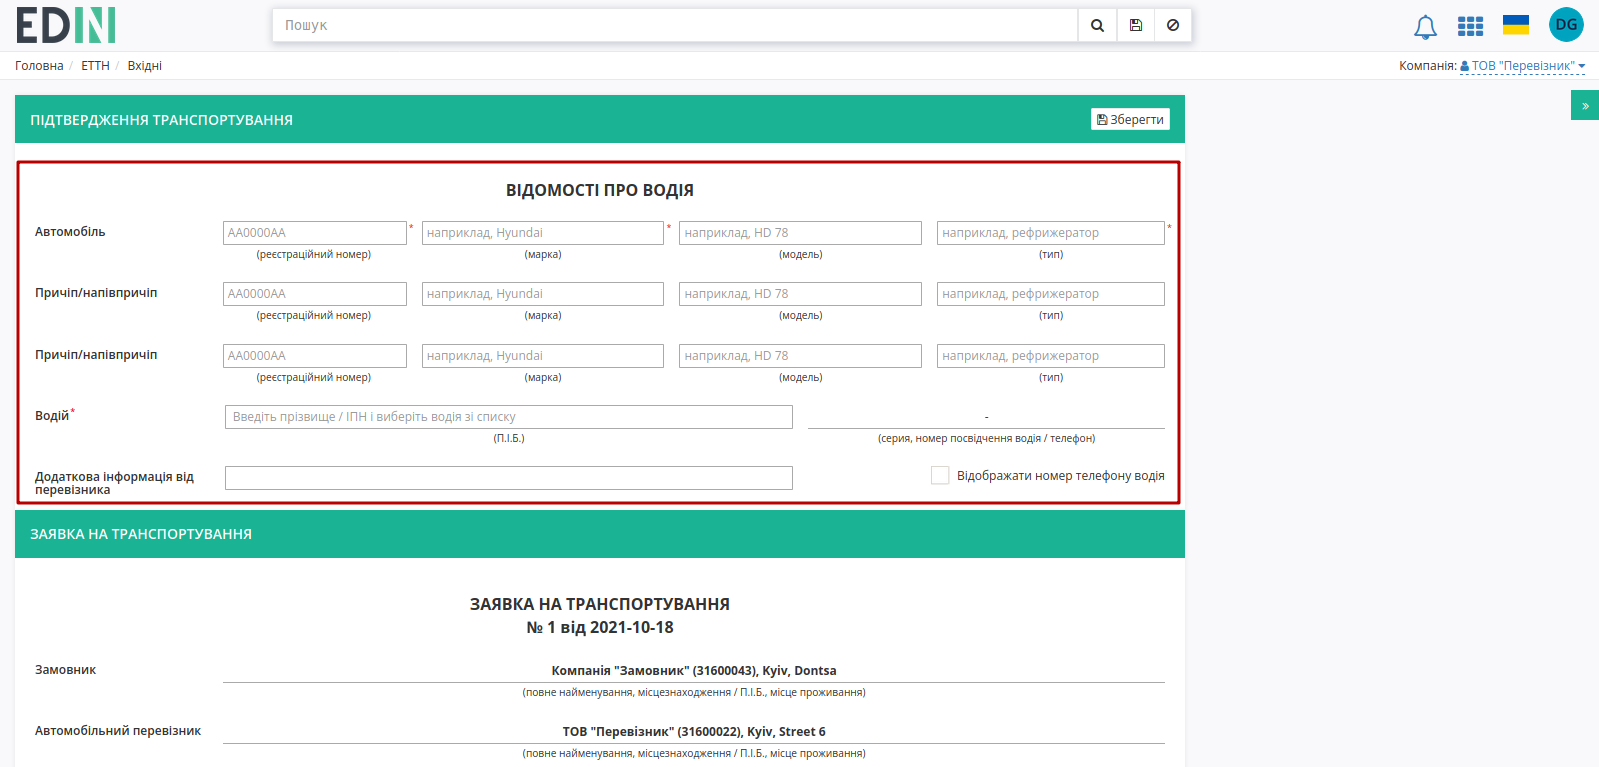Click the Автомобіль марка field
This screenshot has width=1599, height=767.
click(543, 233)
